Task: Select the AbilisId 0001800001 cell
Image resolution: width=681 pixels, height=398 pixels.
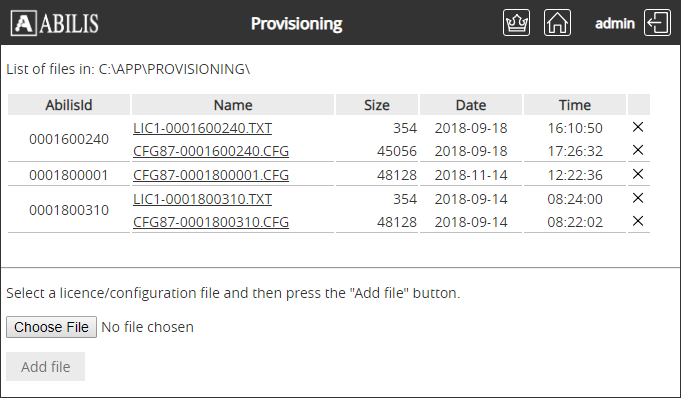Action: [69, 175]
